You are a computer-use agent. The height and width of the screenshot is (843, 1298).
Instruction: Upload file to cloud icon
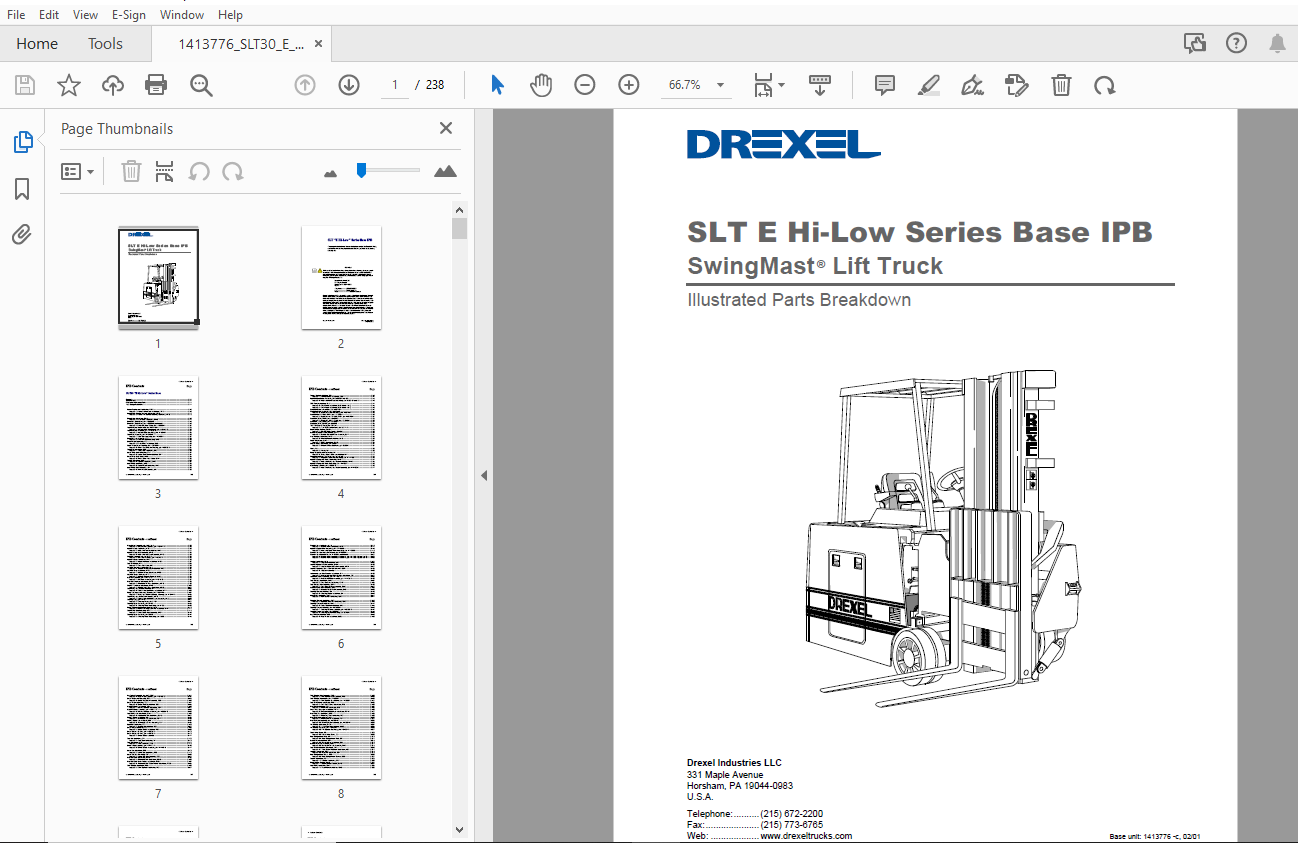point(113,85)
